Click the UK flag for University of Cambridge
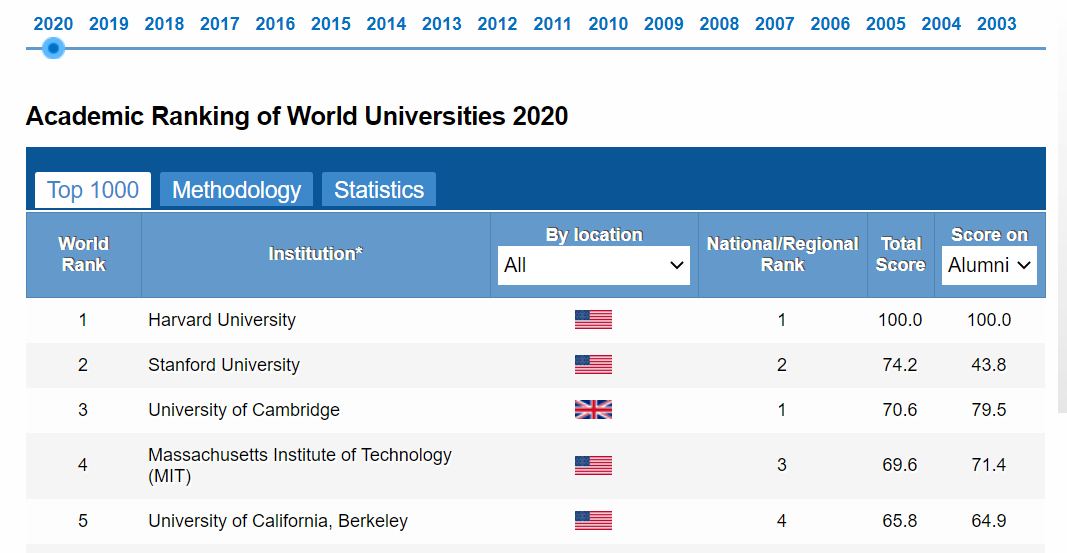Image resolution: width=1067 pixels, height=553 pixels. click(593, 409)
